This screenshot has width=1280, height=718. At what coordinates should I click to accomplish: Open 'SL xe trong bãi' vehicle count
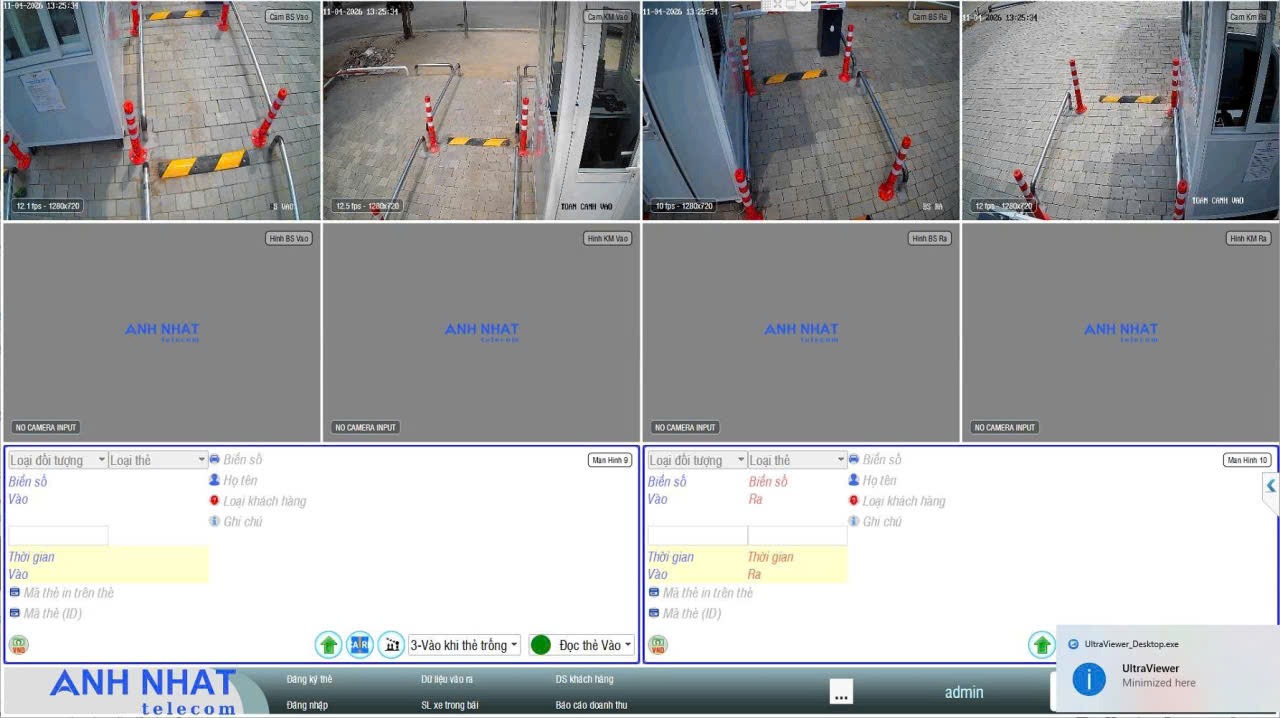449,705
